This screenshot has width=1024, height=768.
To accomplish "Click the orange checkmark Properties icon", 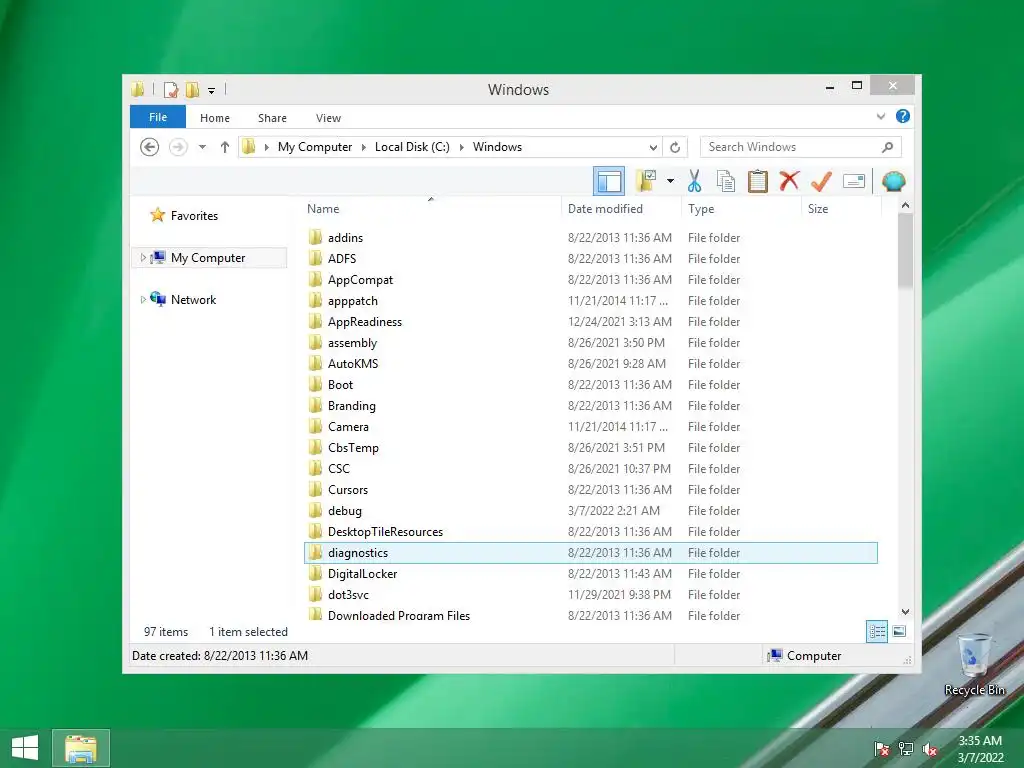I will (x=821, y=181).
